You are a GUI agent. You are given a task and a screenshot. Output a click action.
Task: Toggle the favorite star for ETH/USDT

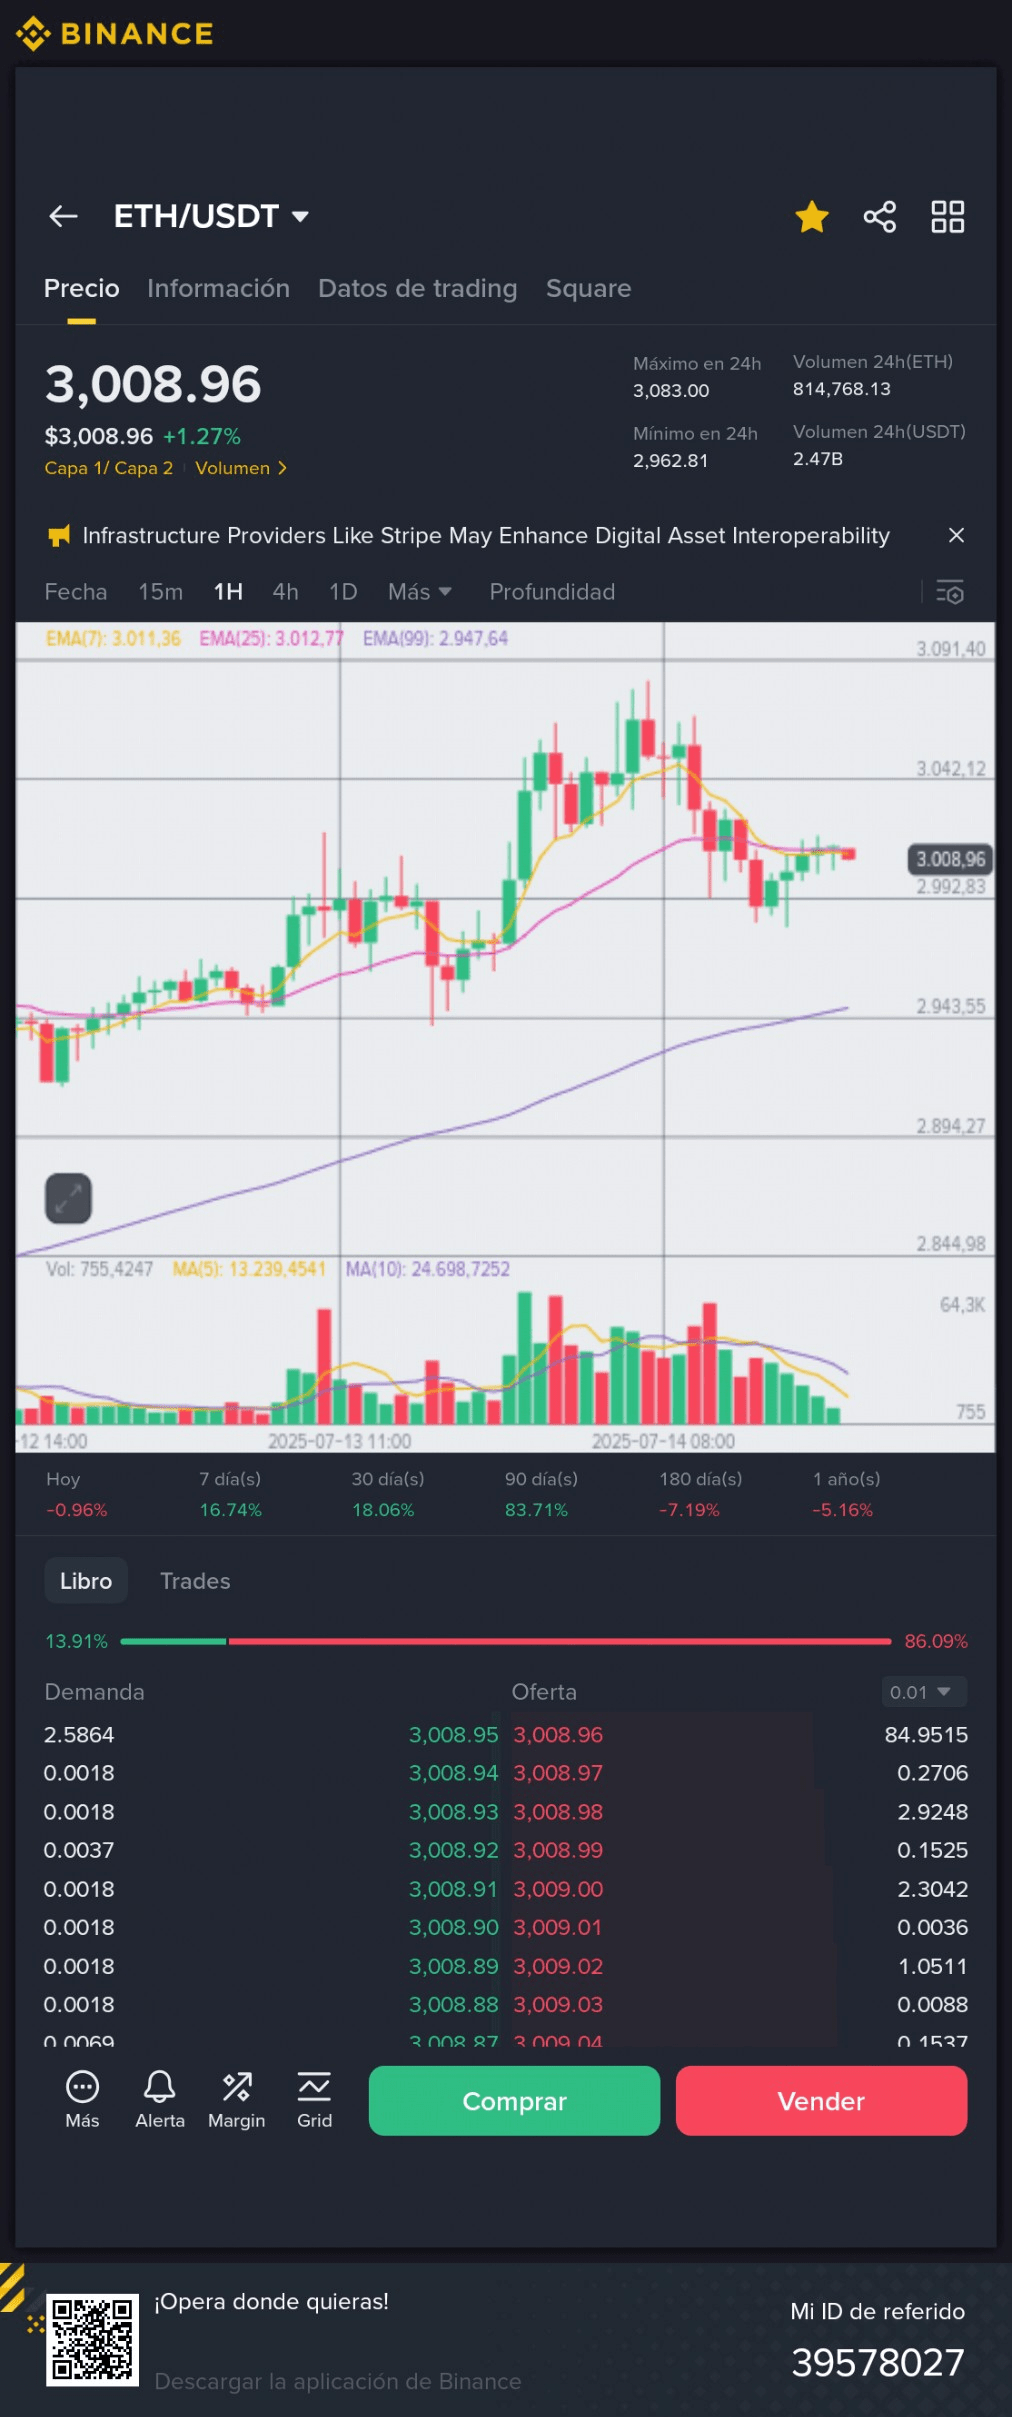[x=811, y=216]
